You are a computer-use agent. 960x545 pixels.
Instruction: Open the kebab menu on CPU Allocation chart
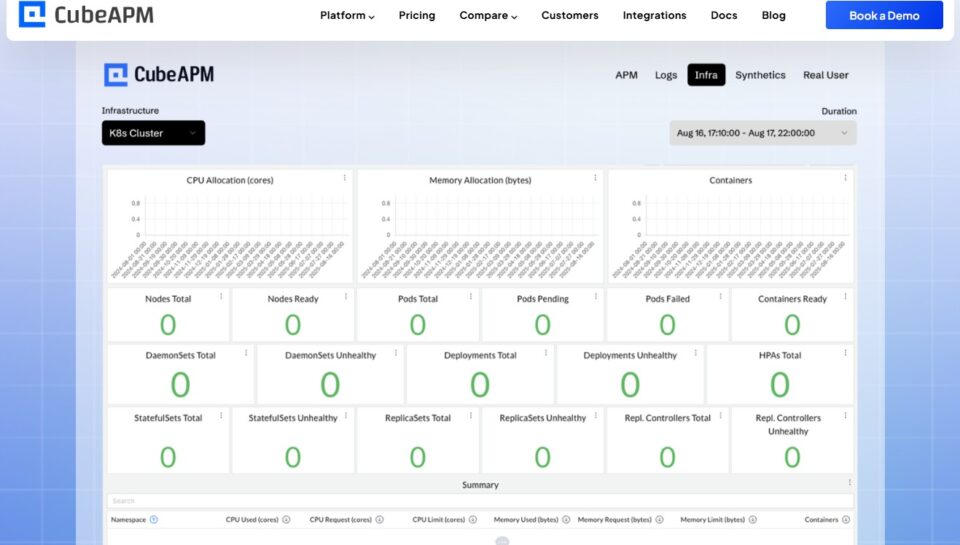point(345,178)
